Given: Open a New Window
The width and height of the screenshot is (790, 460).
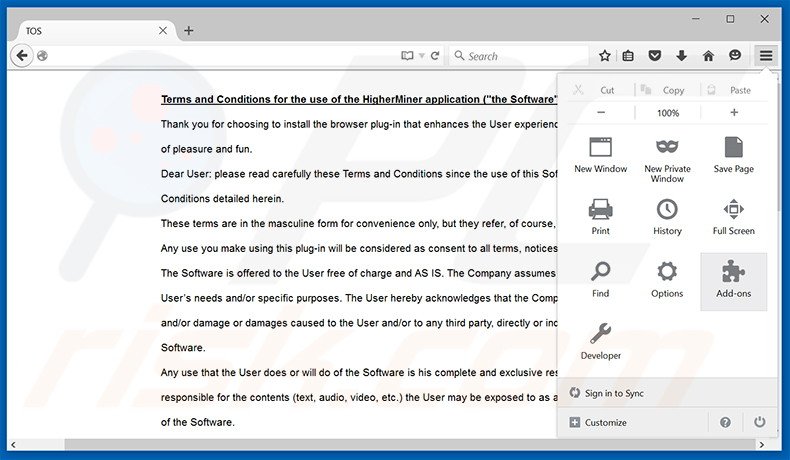Looking at the screenshot, I should (601, 156).
